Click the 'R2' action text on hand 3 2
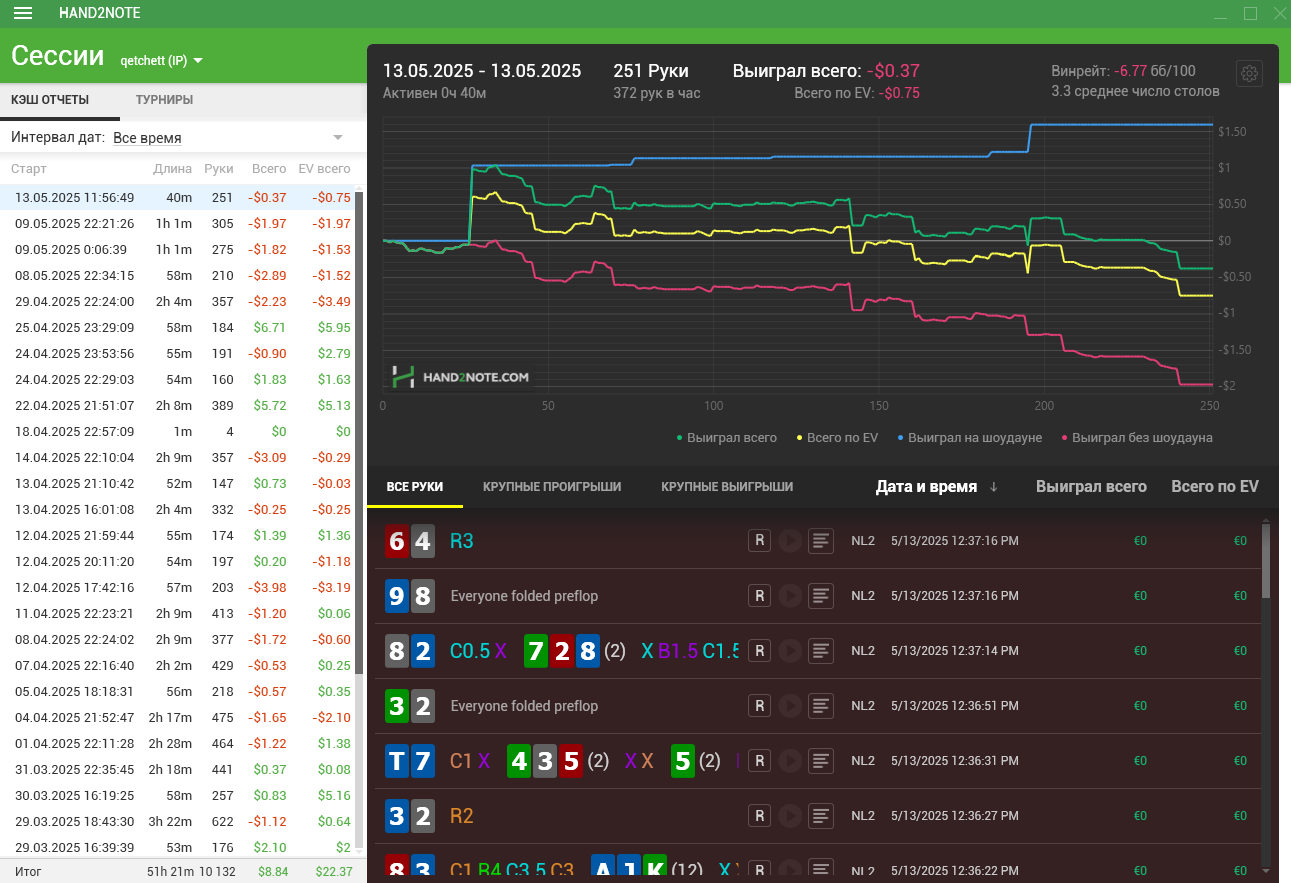 click(462, 816)
